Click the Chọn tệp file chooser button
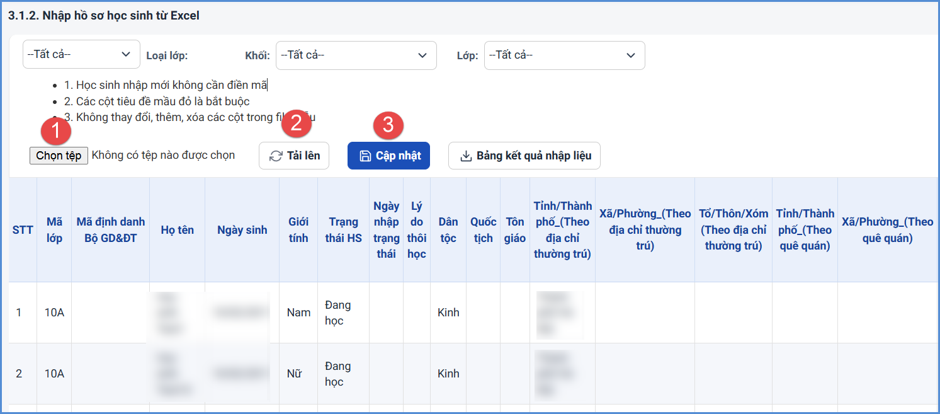 coord(59,156)
